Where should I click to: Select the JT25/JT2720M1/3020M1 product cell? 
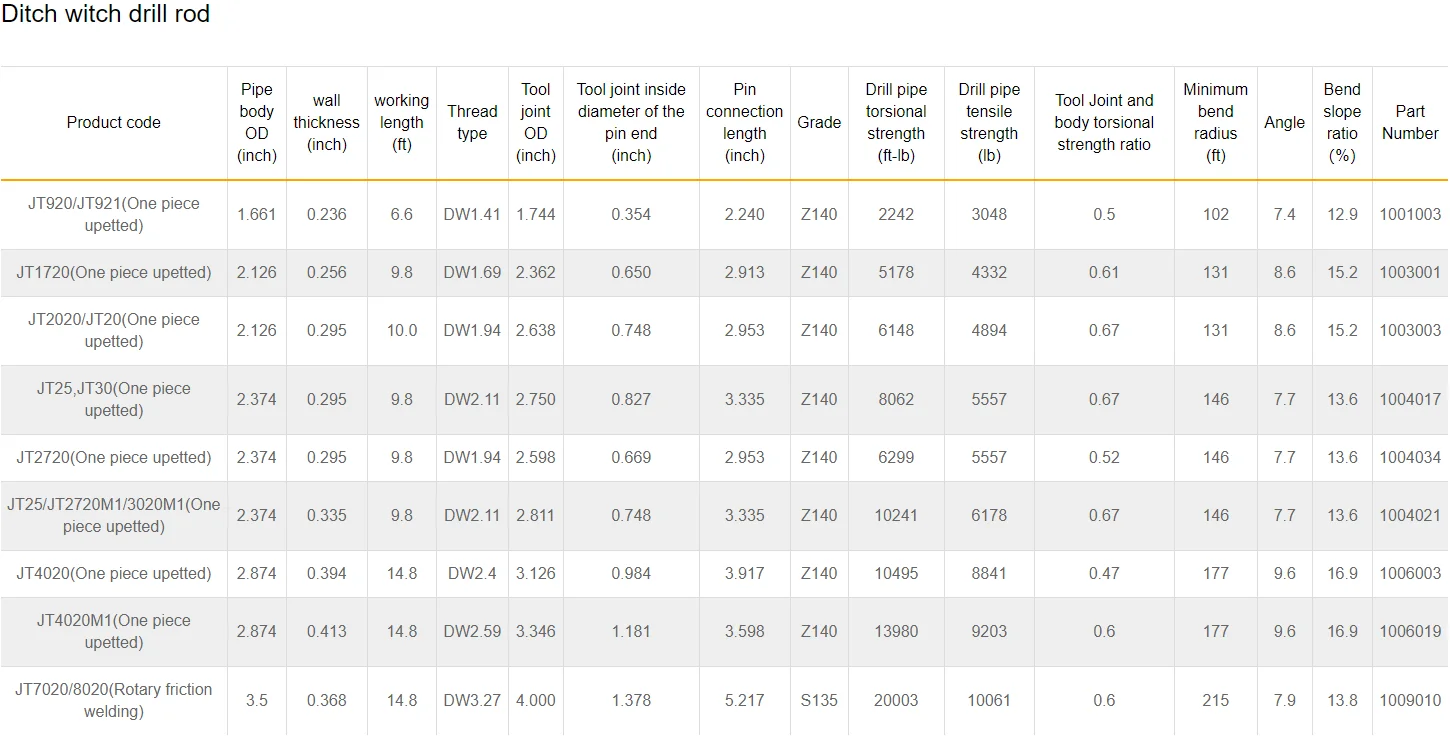point(114,515)
